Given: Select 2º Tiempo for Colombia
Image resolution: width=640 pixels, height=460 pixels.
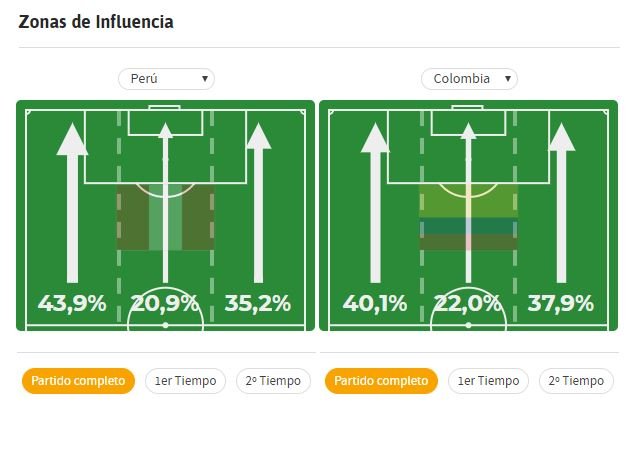Looking at the screenshot, I should tap(576, 381).
